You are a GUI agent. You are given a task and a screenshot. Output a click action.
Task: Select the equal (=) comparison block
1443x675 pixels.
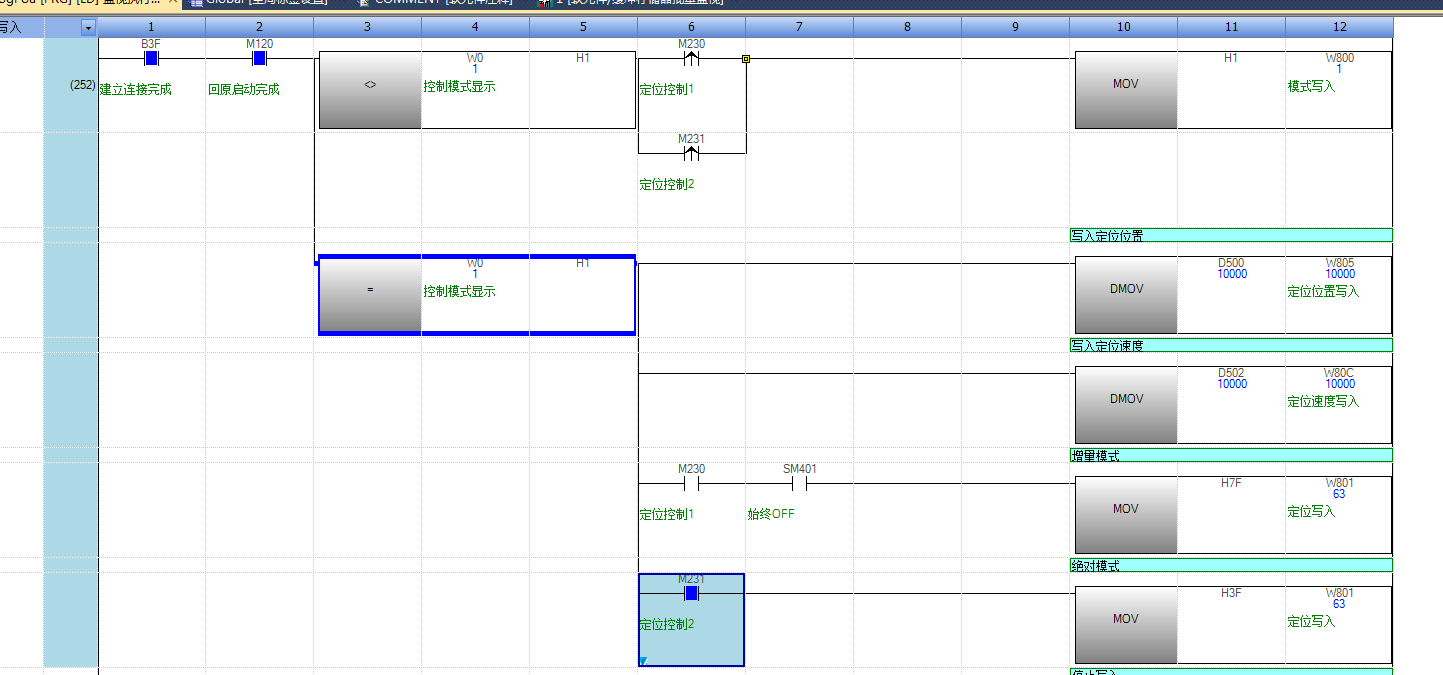(370, 295)
